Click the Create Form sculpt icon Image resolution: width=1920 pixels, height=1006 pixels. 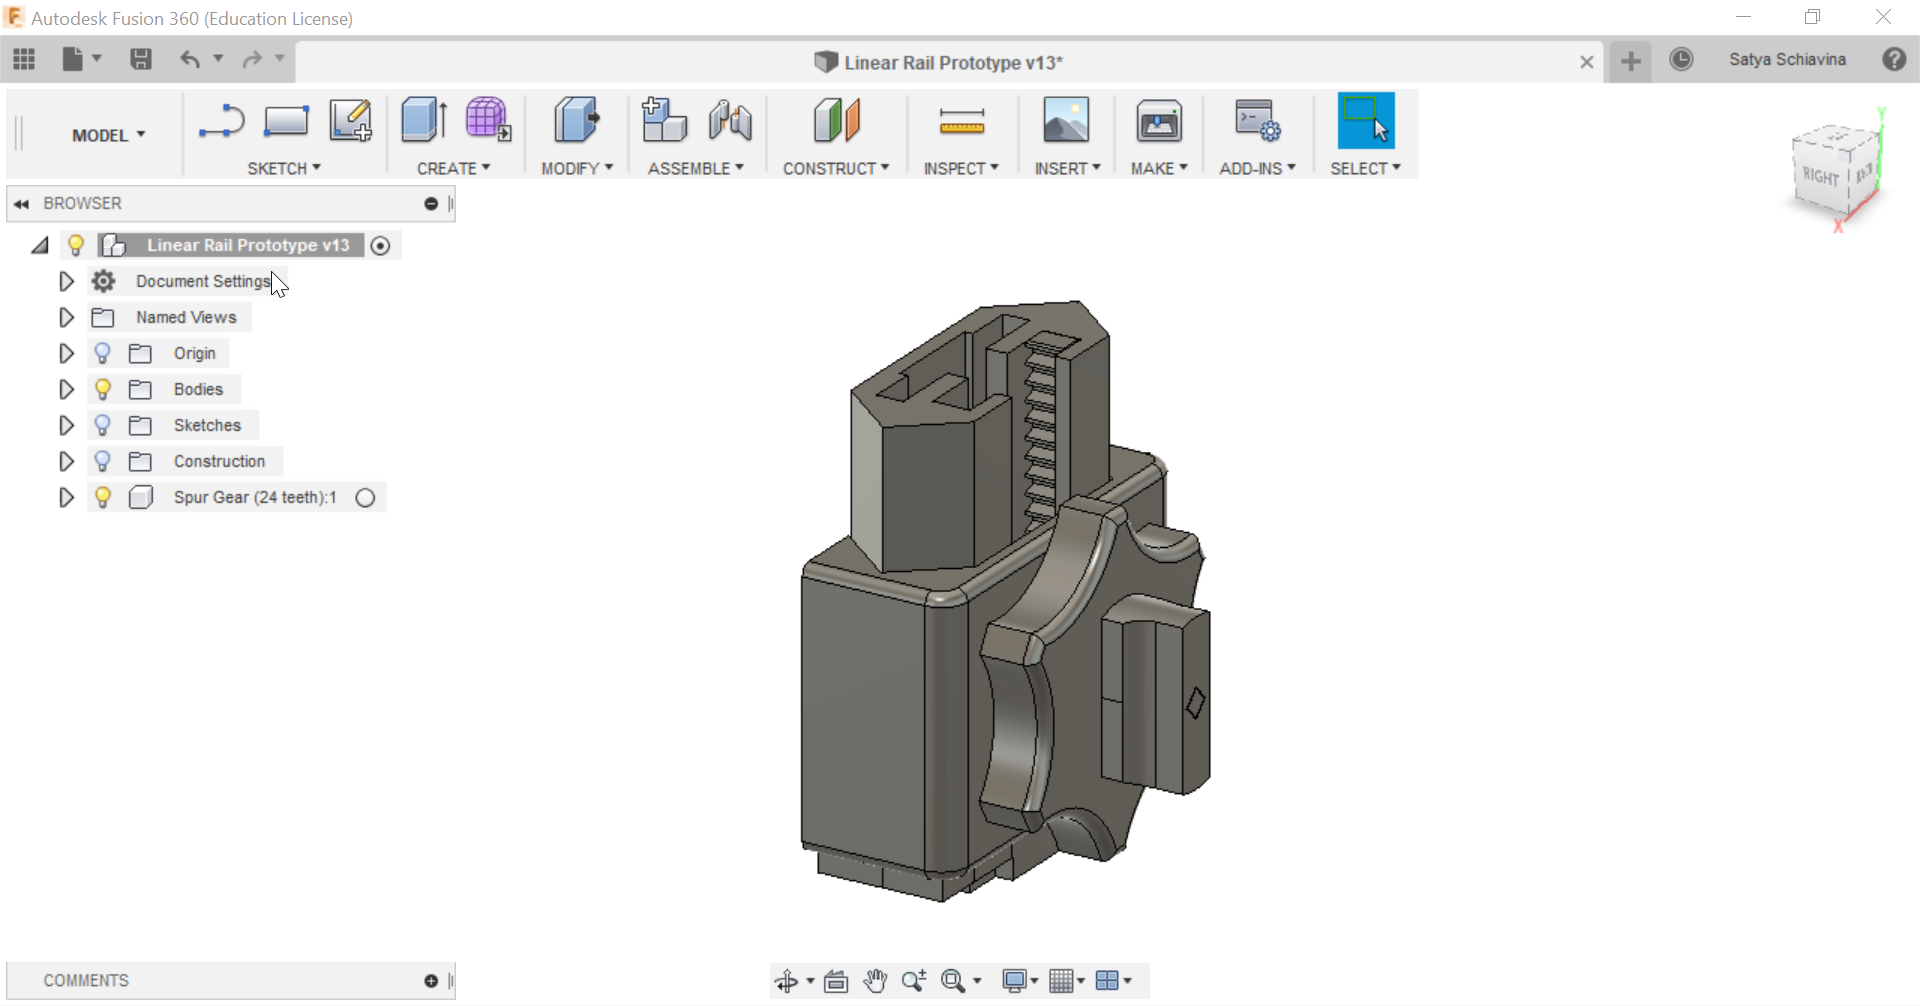tap(488, 120)
